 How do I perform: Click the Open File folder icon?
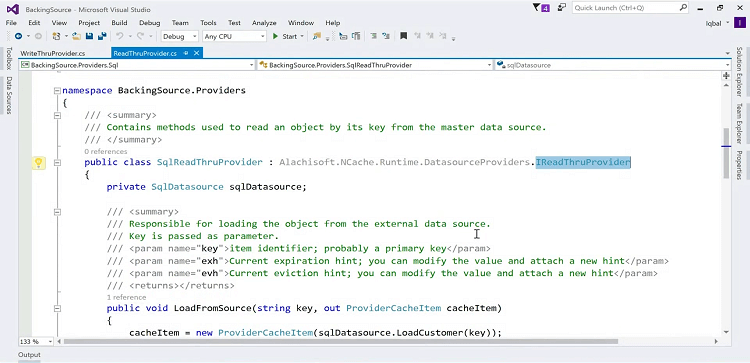77,36
